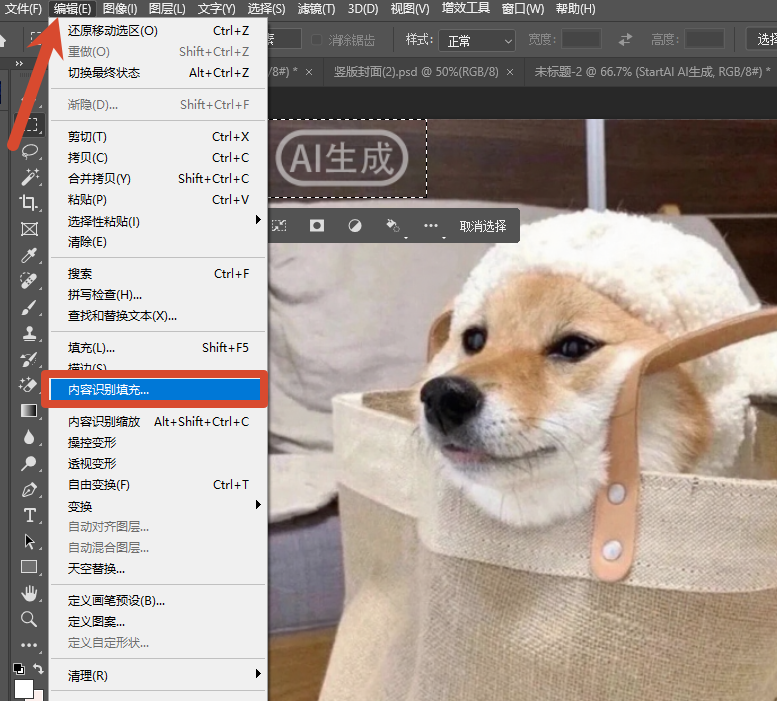The image size is (777, 701).
Task: Click the foreground color swatch
Action: tap(23, 689)
